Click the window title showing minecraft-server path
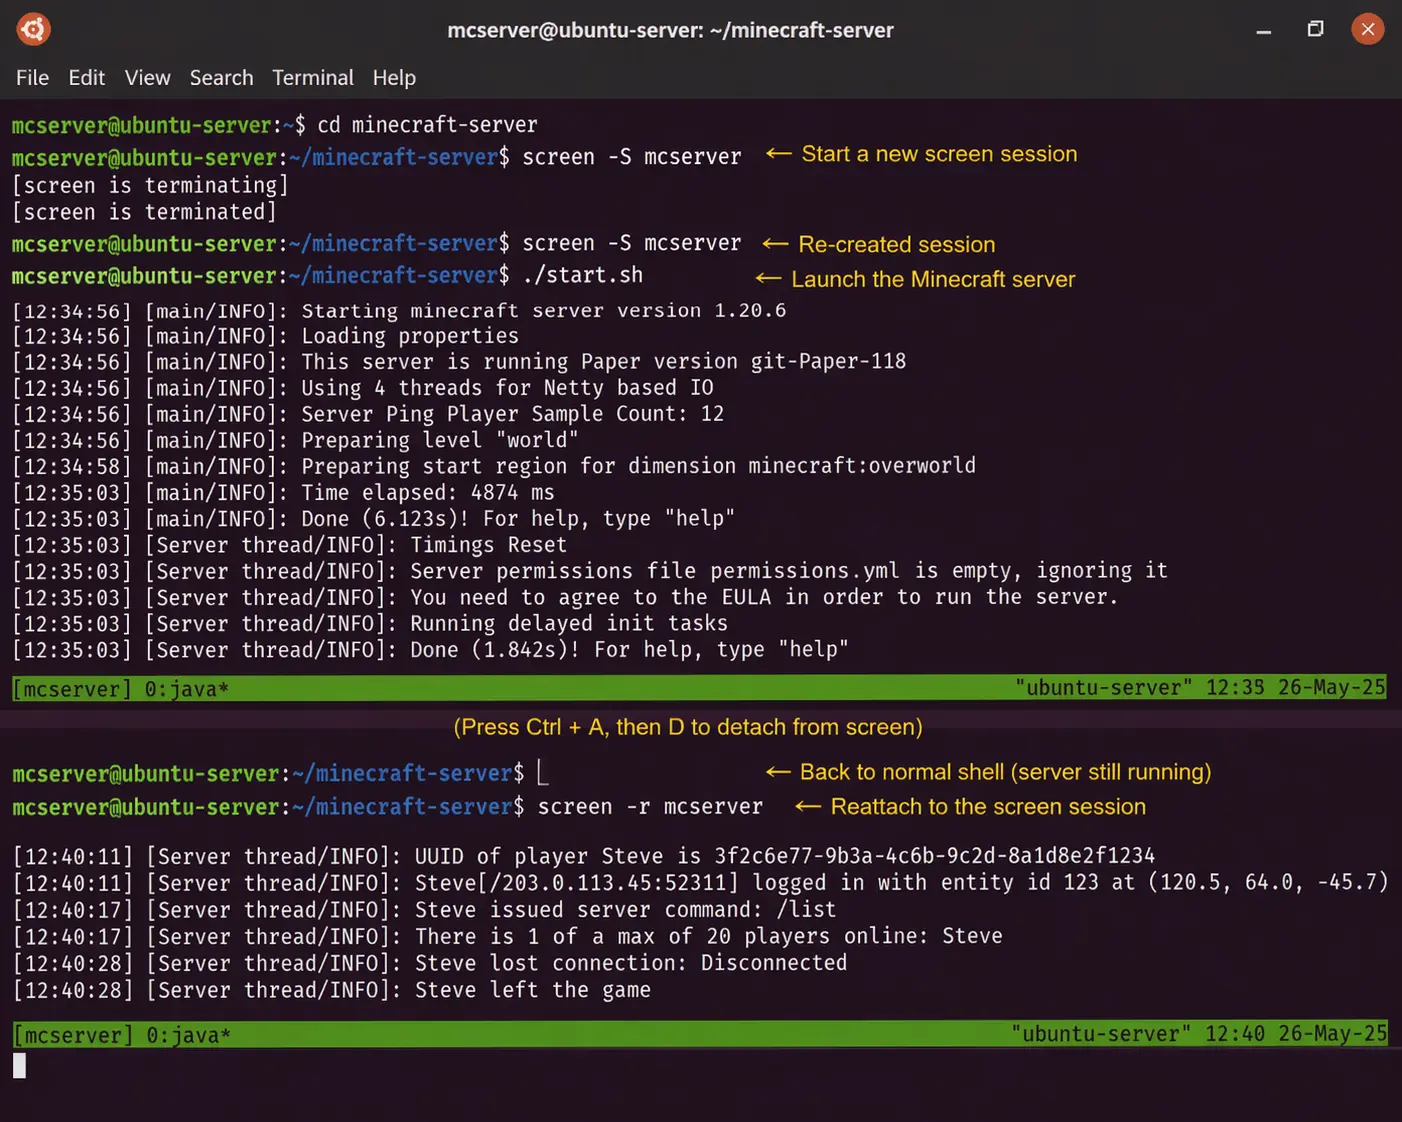1402x1122 pixels. tap(670, 30)
